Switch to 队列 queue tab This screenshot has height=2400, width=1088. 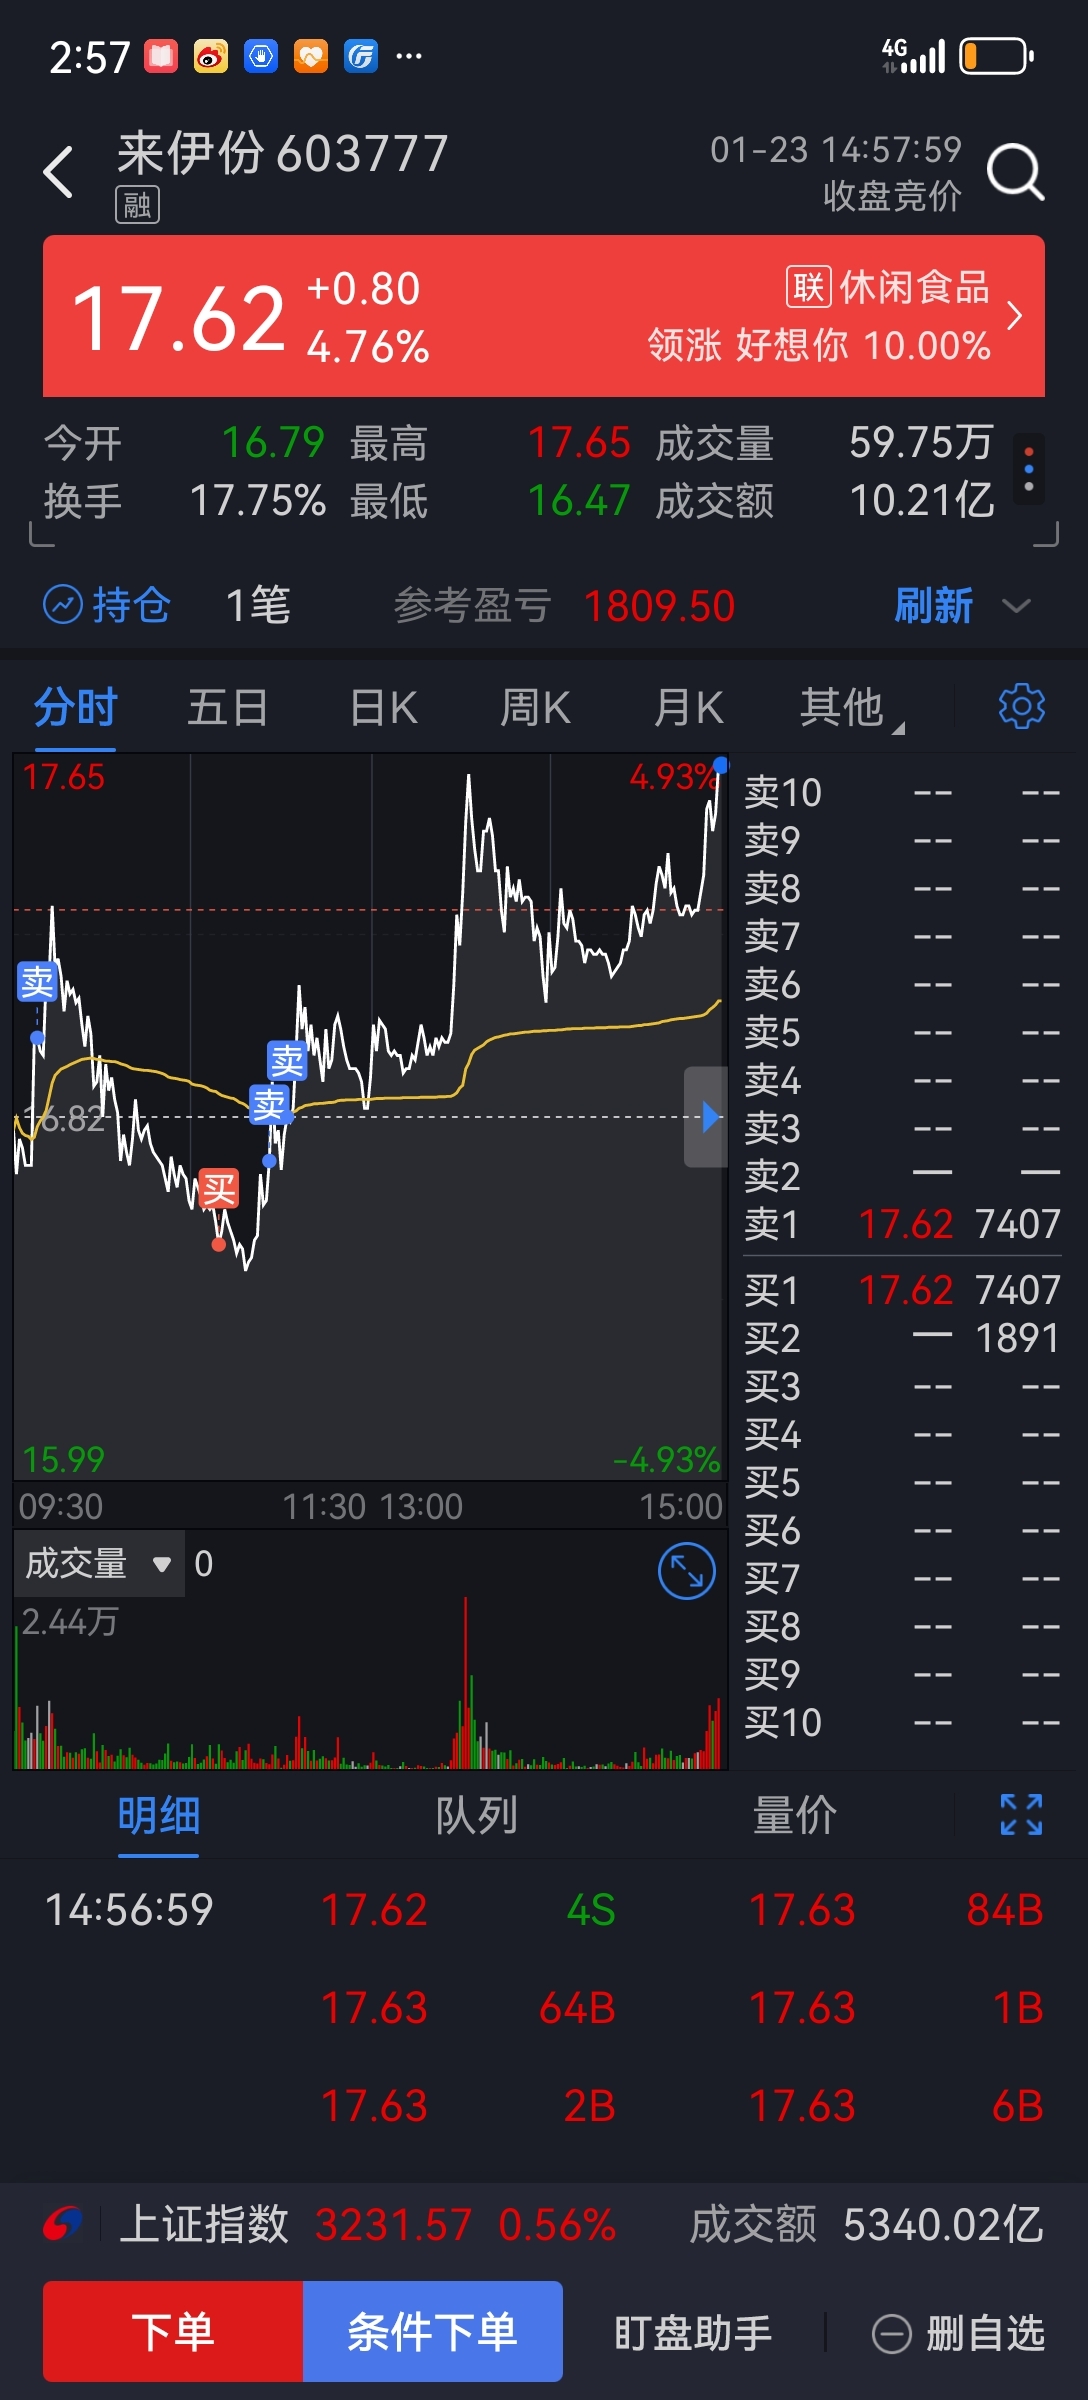[477, 1815]
